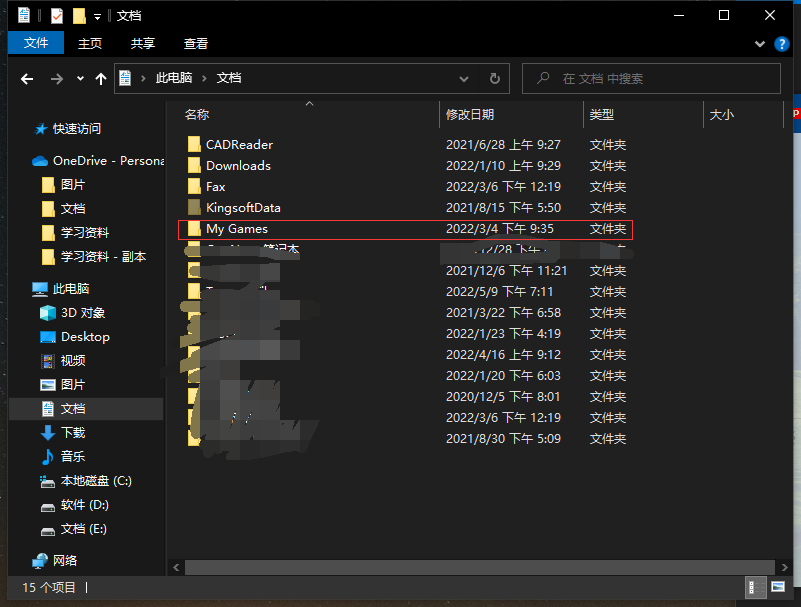Open 下载 in the navigation pane

pyautogui.click(x=73, y=433)
